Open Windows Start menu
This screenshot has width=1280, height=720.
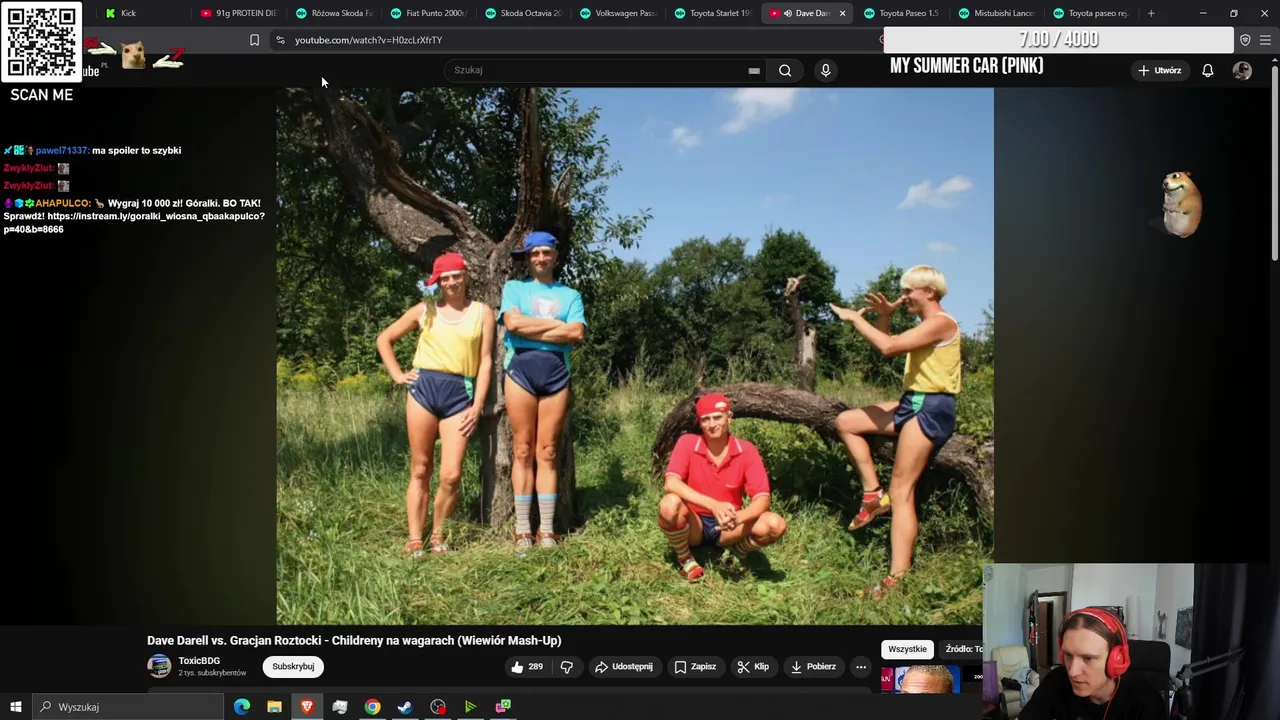pyautogui.click(x=15, y=707)
